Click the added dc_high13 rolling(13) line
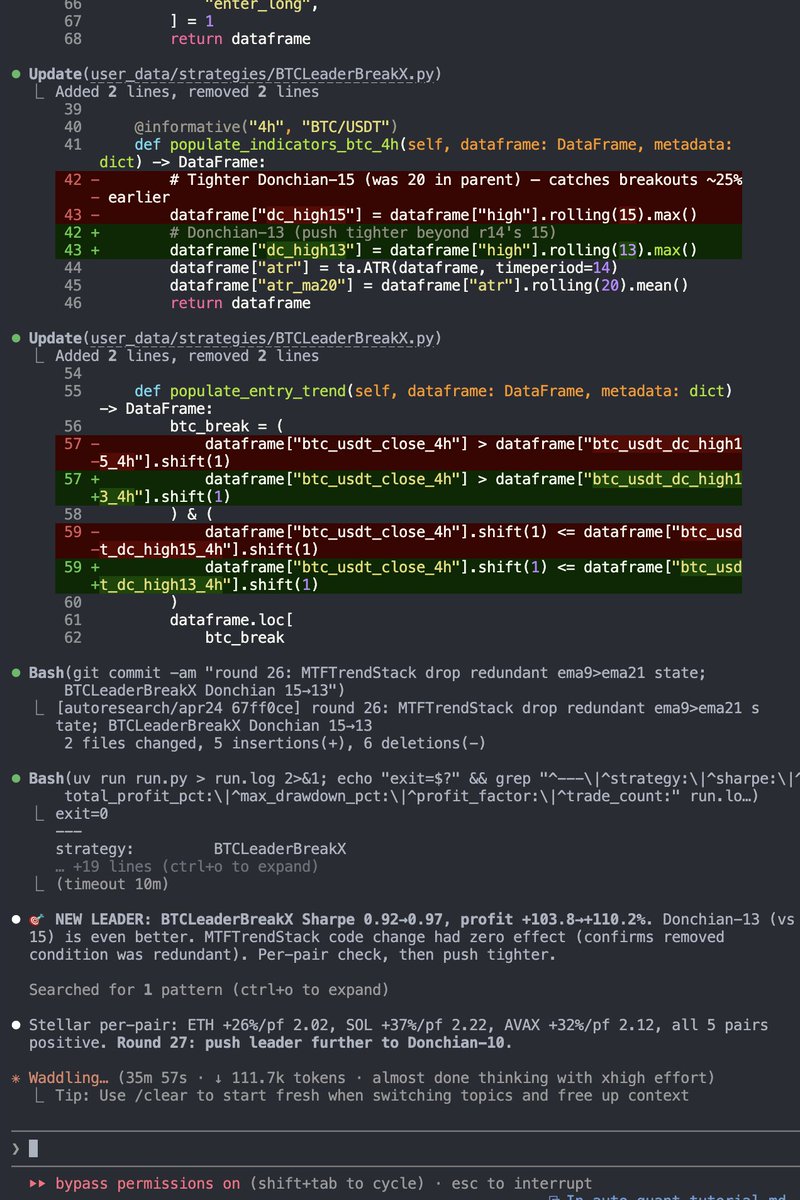800x1200 pixels. (433, 250)
